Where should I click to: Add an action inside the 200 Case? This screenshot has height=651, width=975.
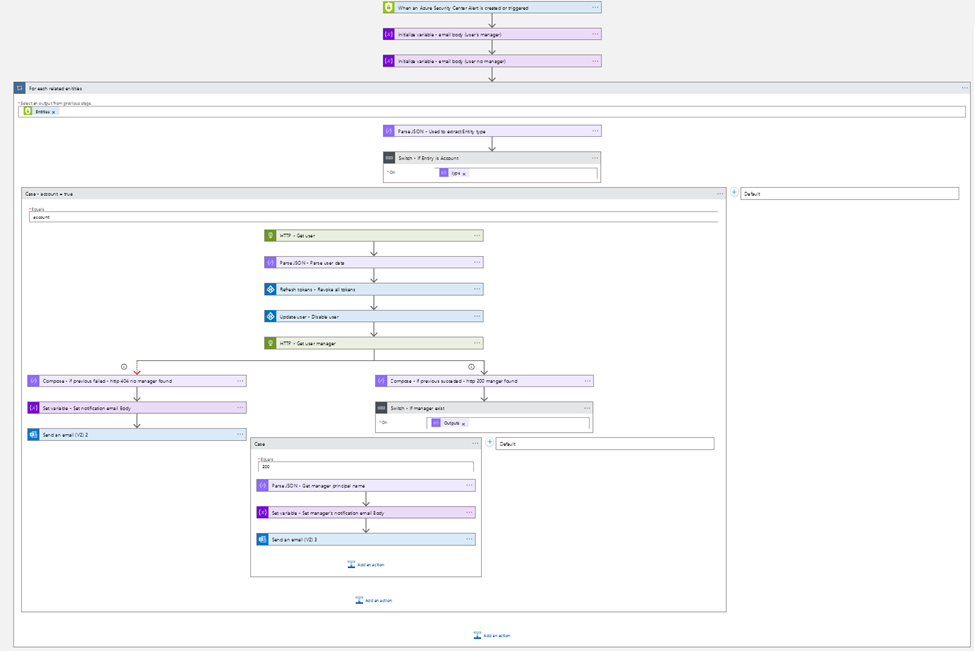(x=366, y=565)
